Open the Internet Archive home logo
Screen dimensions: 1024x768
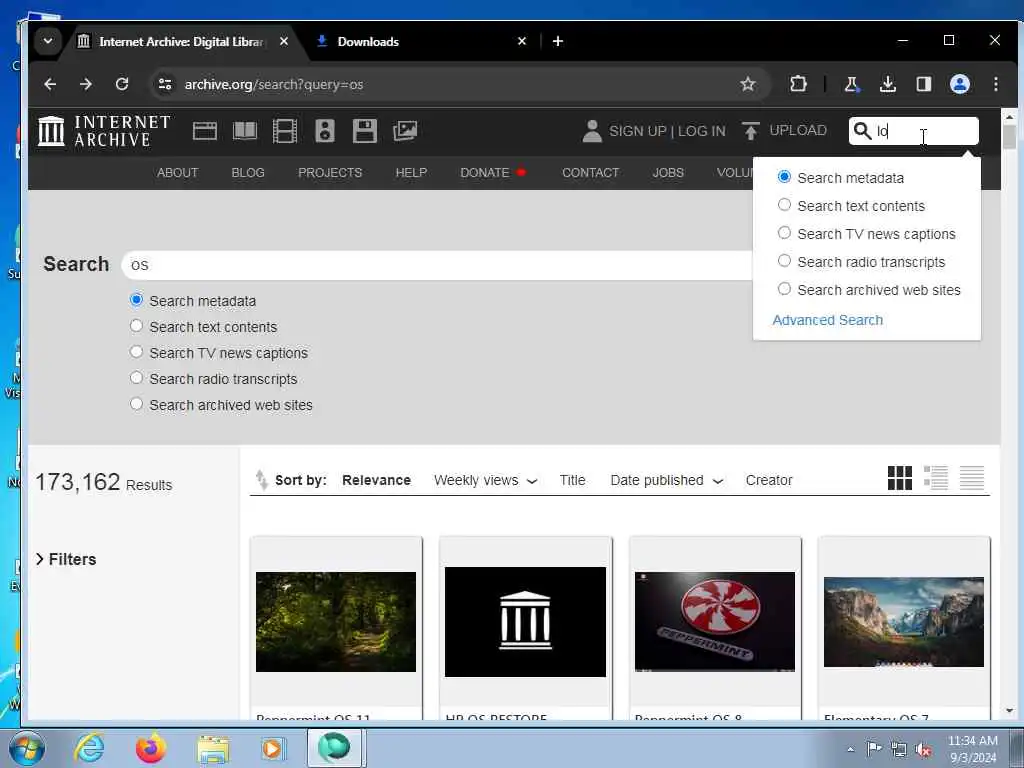click(x=104, y=131)
